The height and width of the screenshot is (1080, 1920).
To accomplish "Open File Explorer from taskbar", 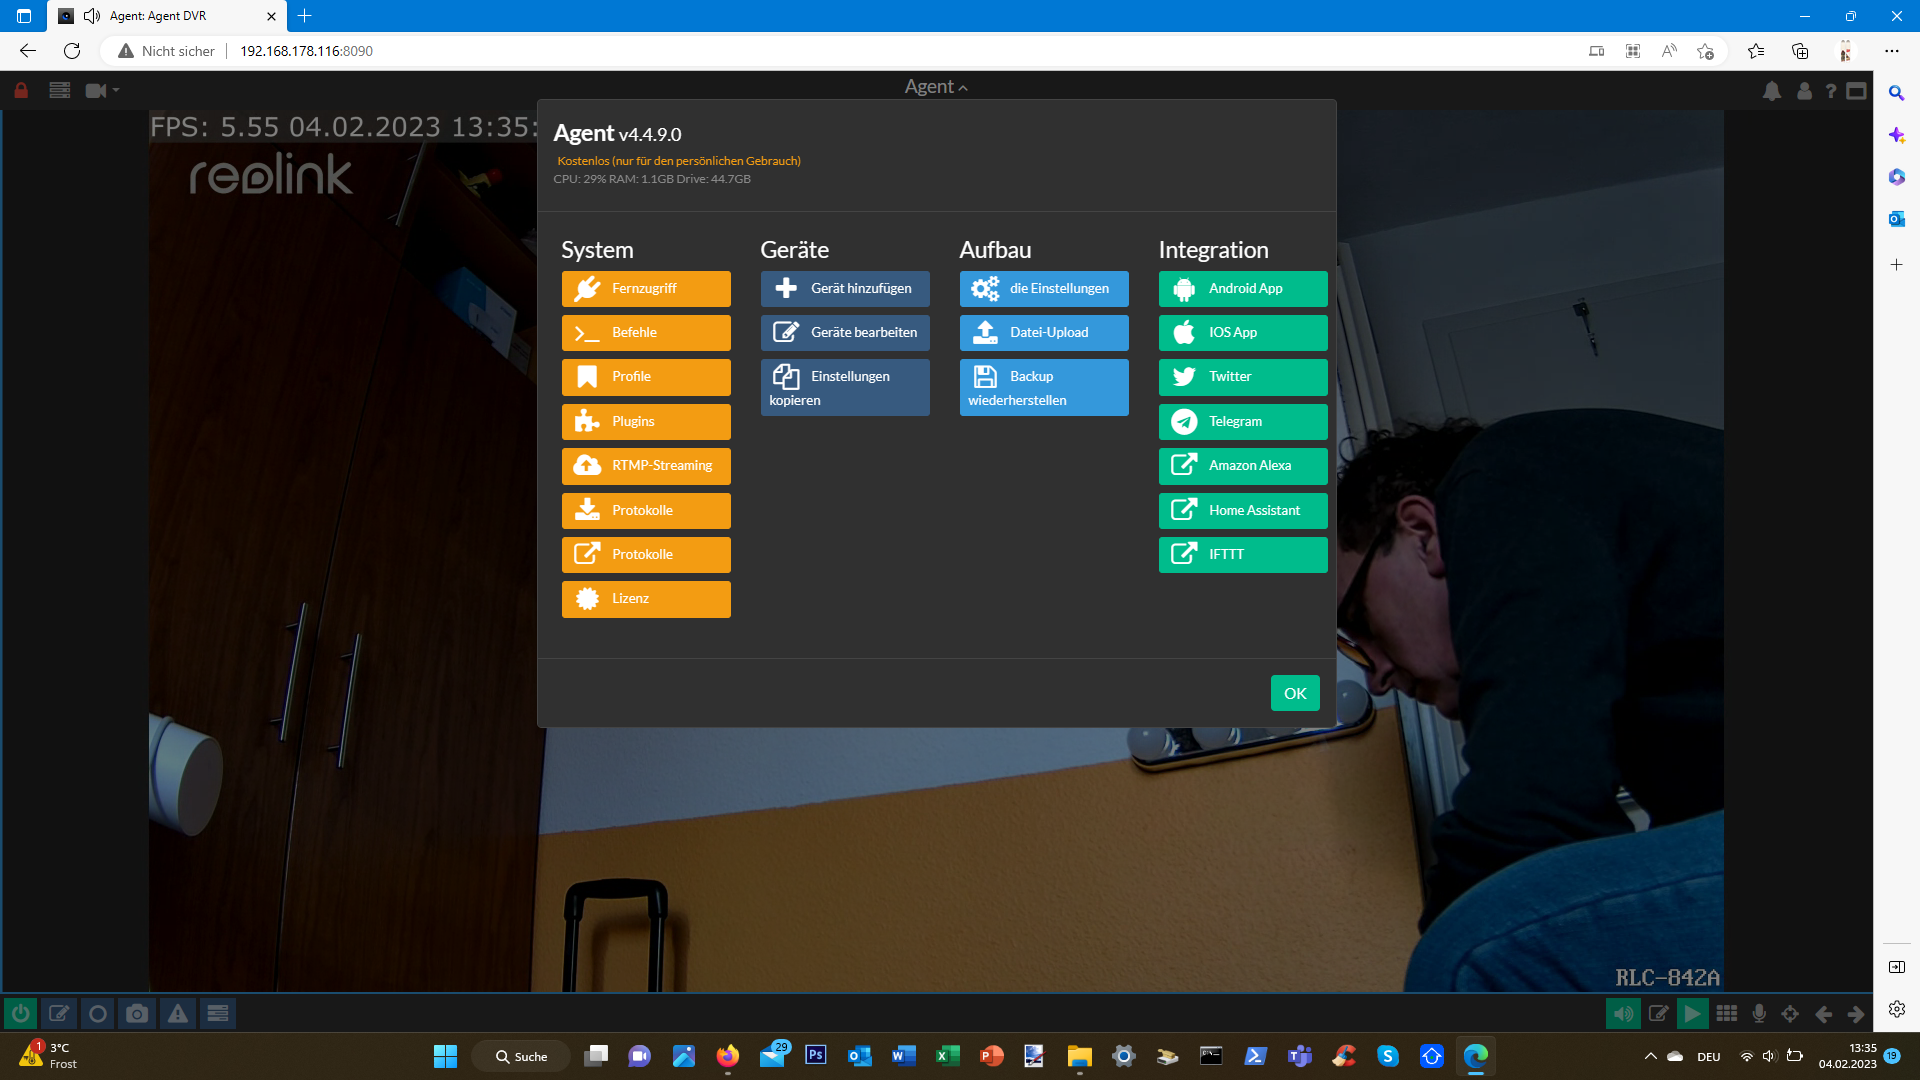I will point(1079,1056).
